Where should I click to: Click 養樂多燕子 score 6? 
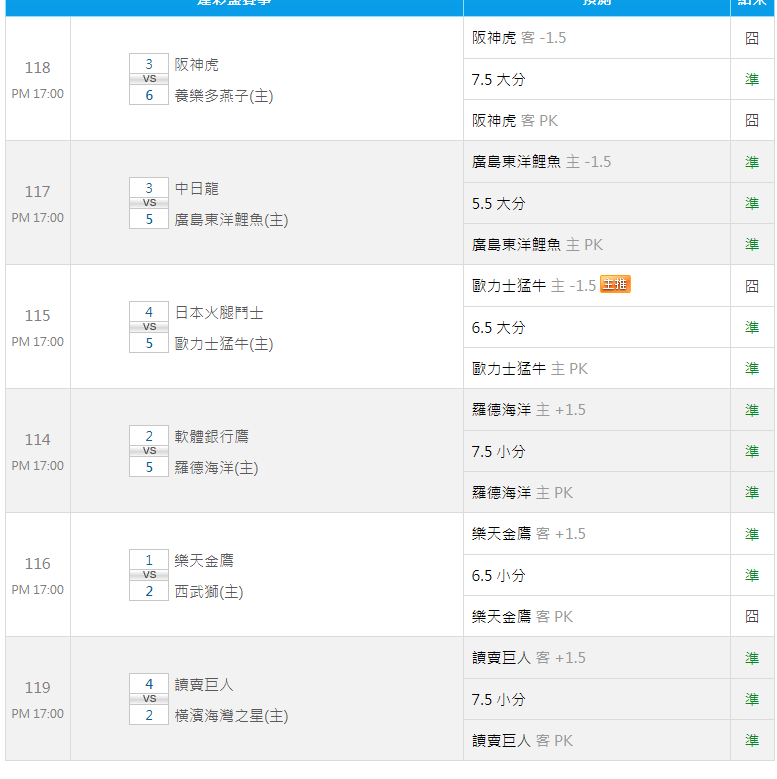(149, 95)
